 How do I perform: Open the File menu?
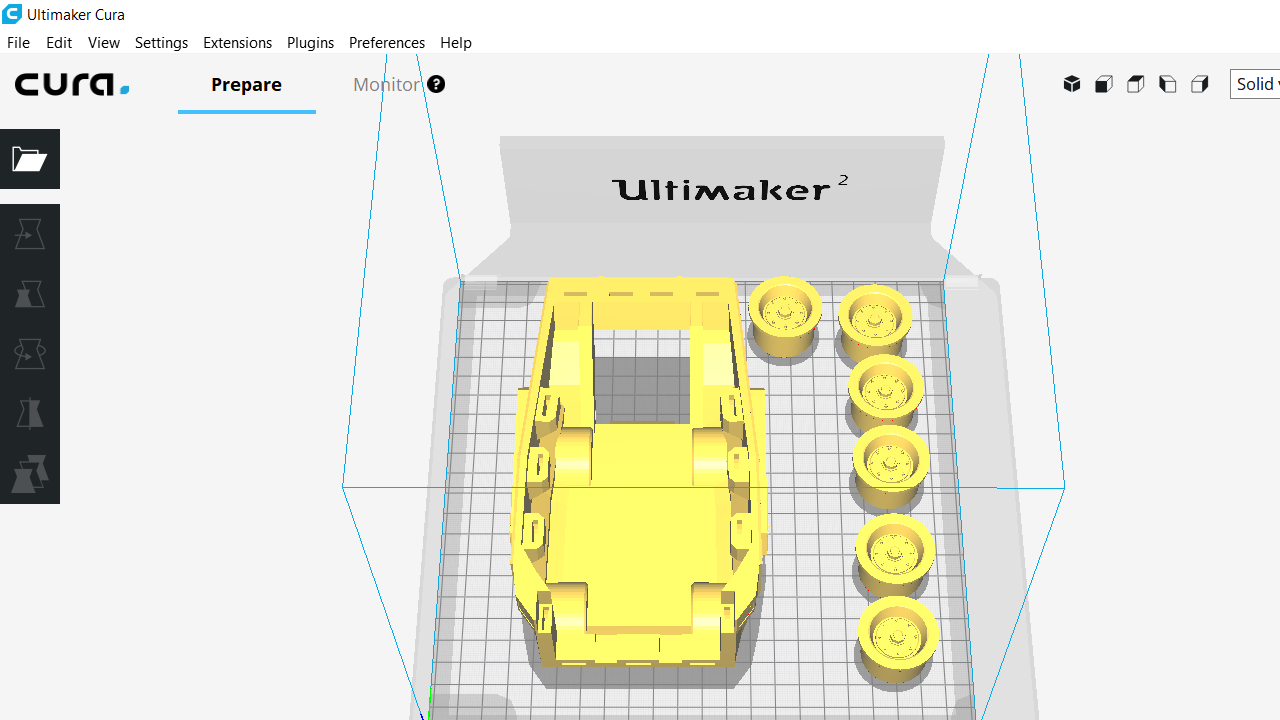18,42
